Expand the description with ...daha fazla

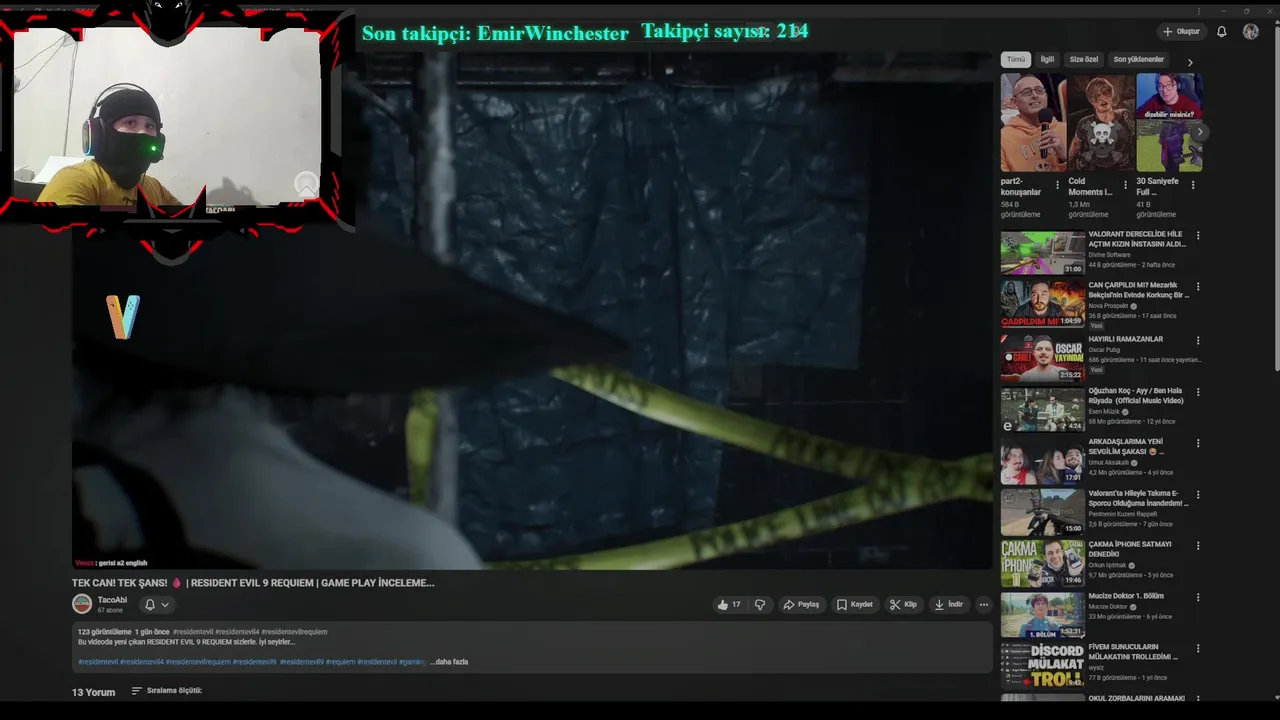pos(449,662)
